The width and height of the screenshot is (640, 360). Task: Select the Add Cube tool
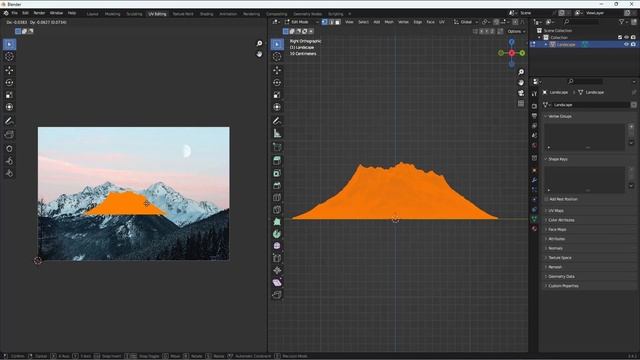click(277, 147)
